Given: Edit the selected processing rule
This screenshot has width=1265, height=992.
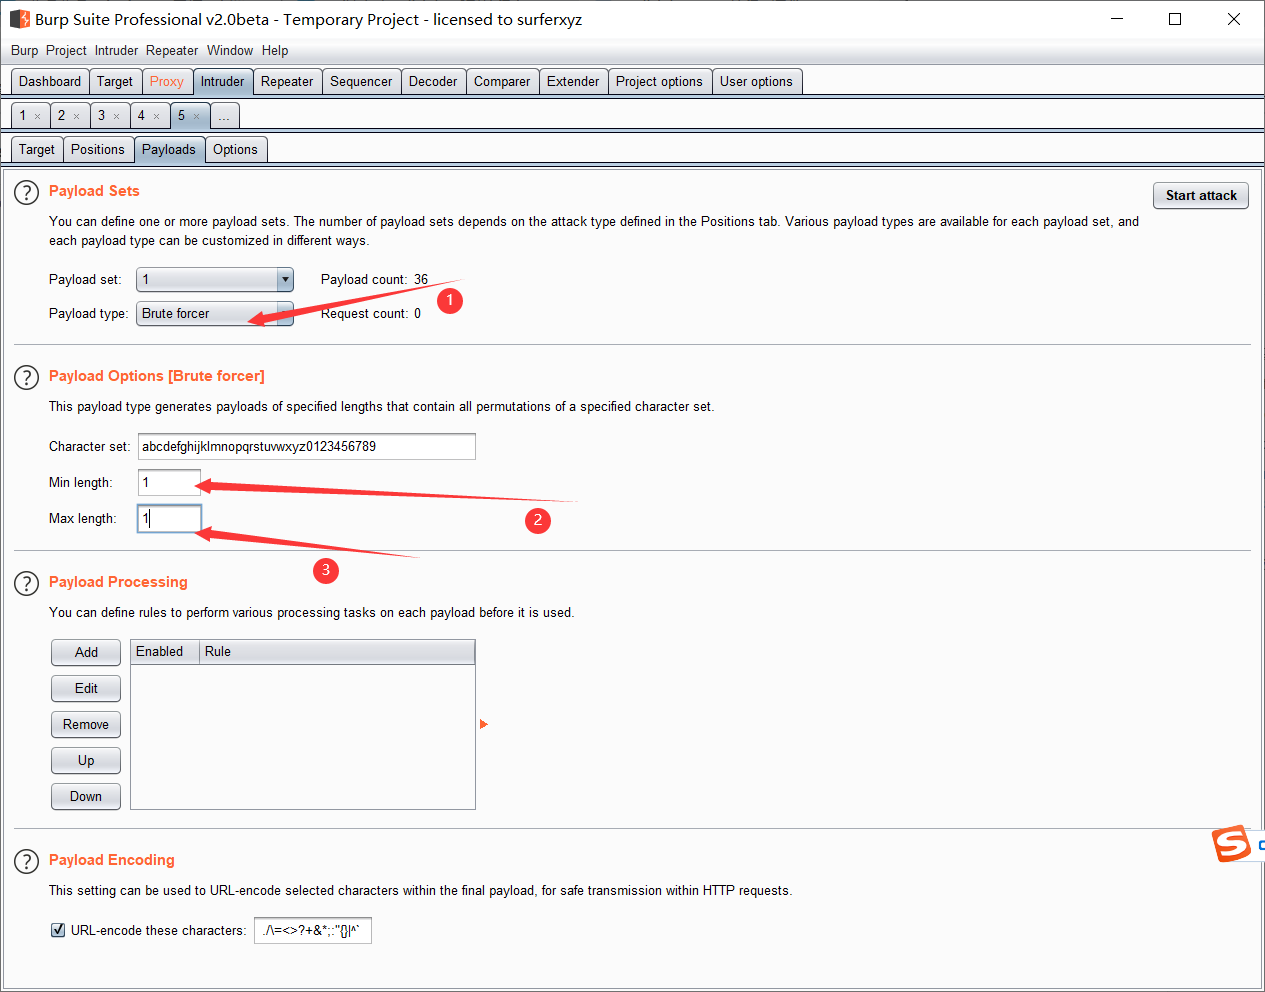Looking at the screenshot, I should 86,688.
